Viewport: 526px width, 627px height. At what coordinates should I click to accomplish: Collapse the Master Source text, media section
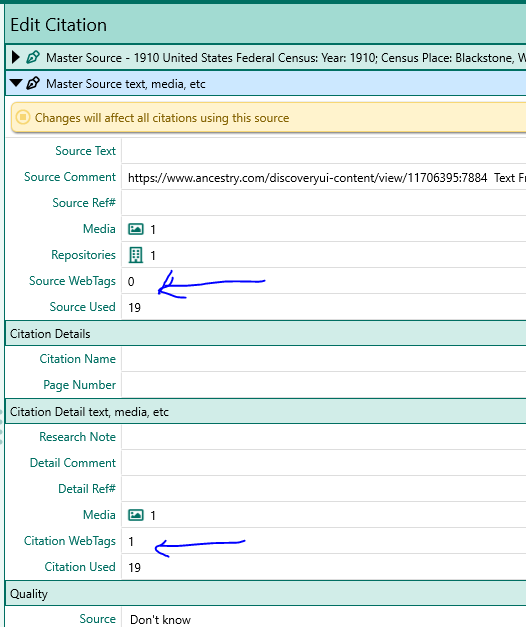click(x=16, y=83)
